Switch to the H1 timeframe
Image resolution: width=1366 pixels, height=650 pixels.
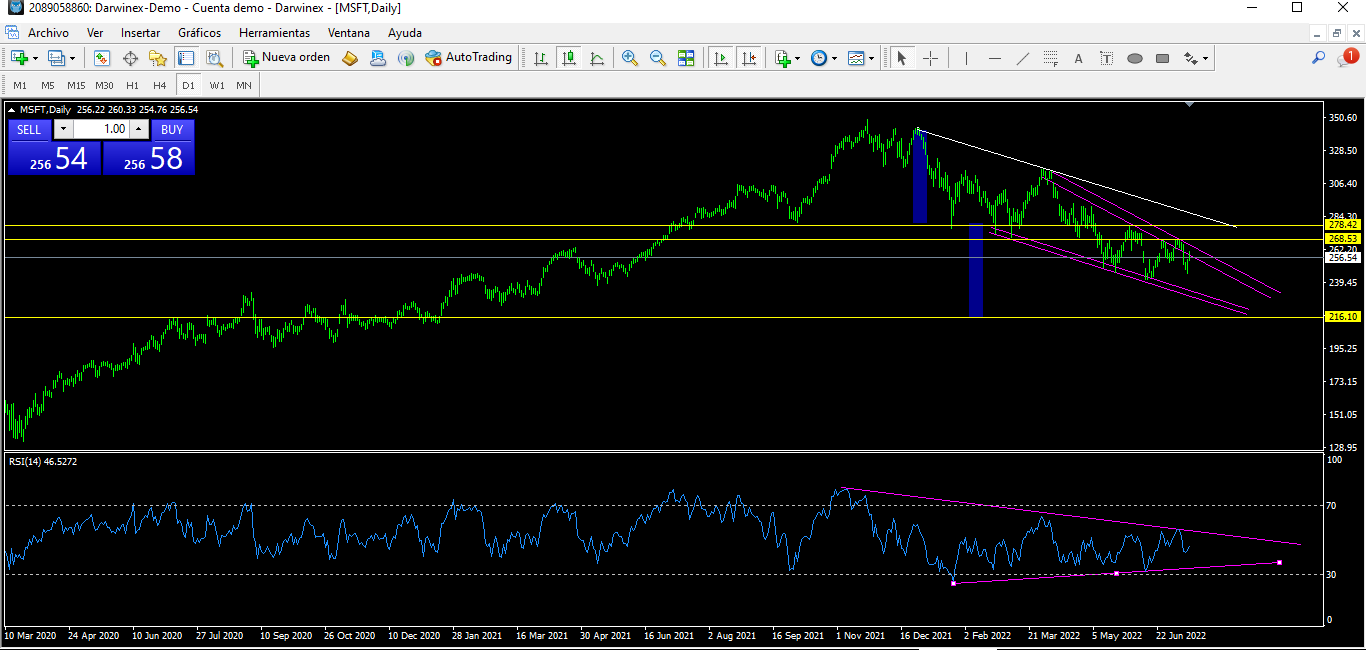coord(132,85)
